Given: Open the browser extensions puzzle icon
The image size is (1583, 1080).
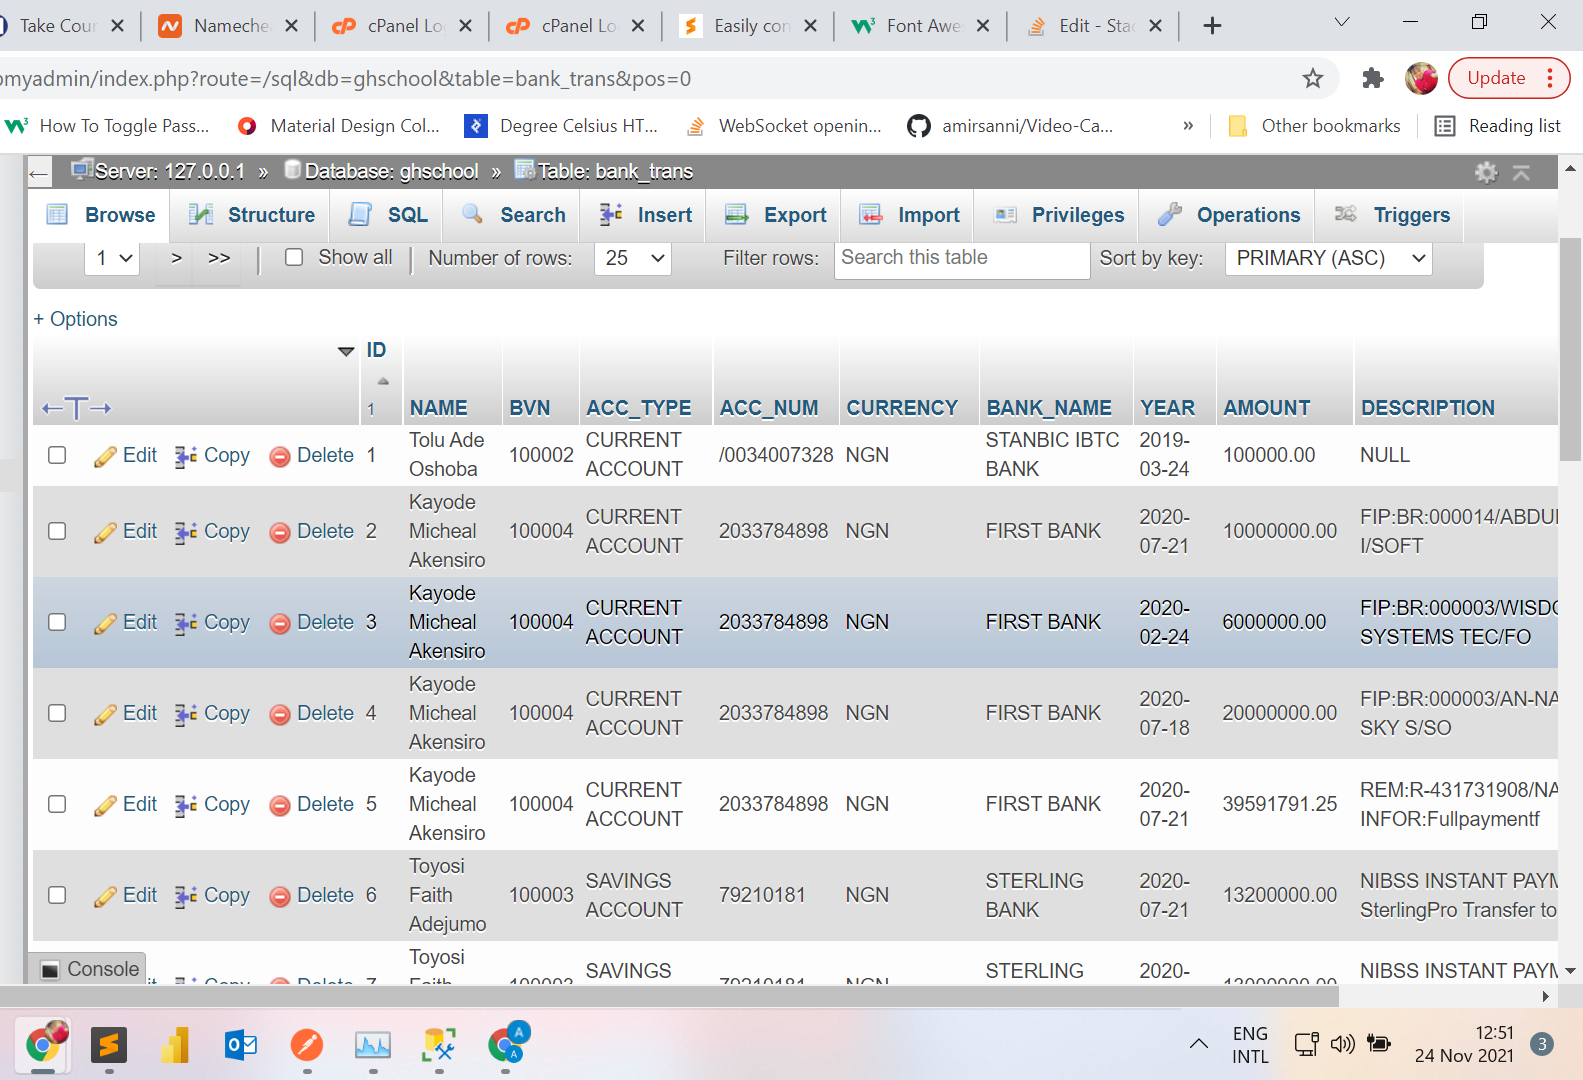Looking at the screenshot, I should coord(1372,78).
